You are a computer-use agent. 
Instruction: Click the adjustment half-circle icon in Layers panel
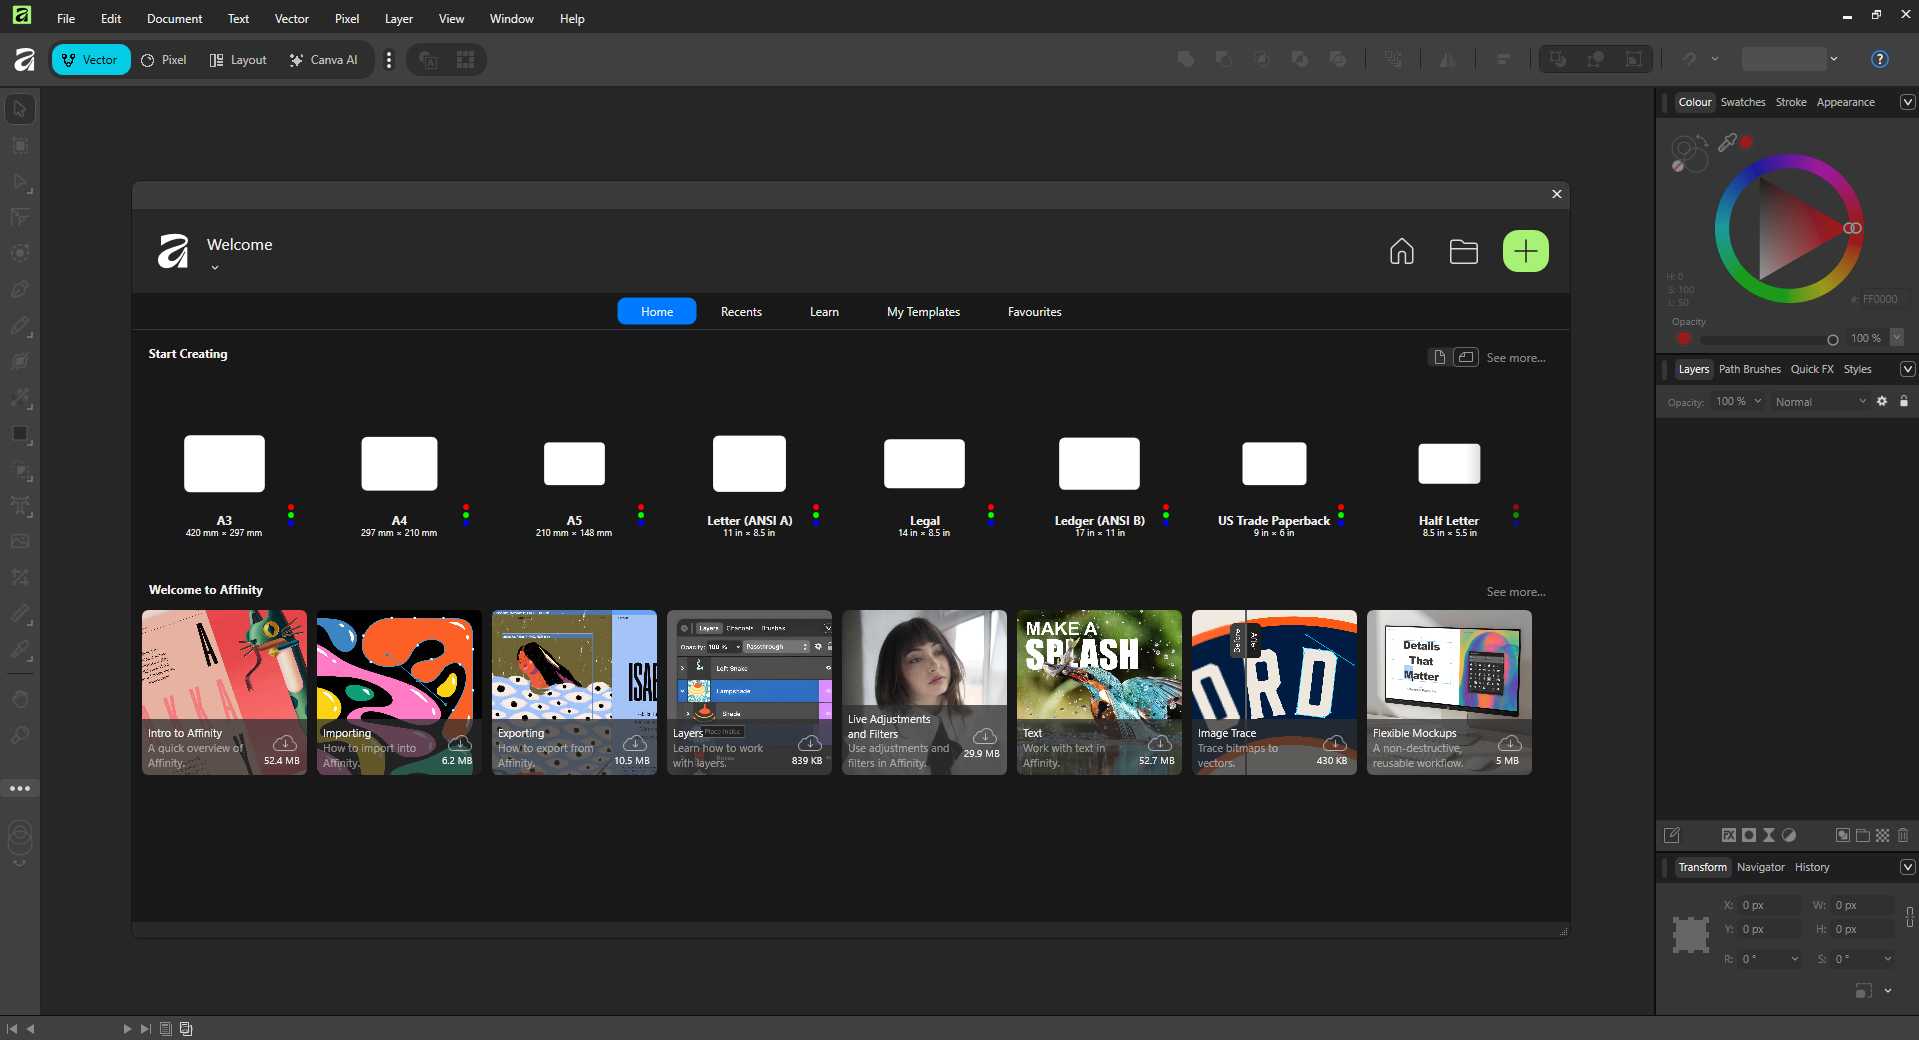coord(1789,835)
